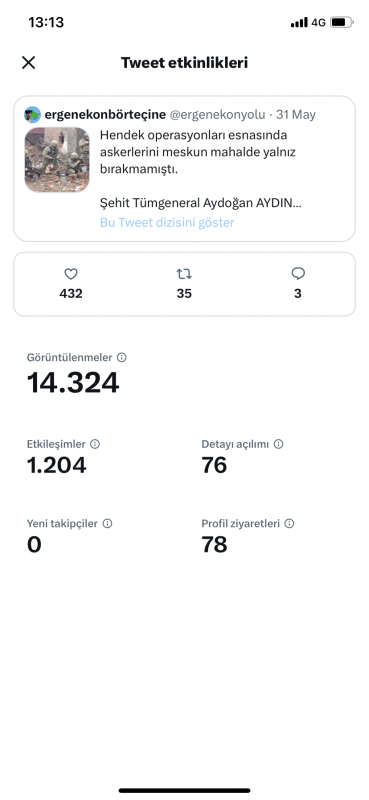Tap the battery icon in status bar
The height and width of the screenshot is (800, 369).
[341, 22]
